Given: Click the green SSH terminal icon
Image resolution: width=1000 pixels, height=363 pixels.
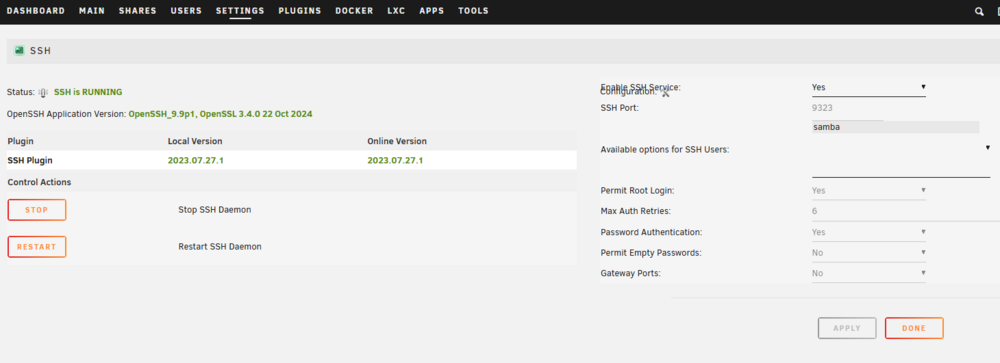Looking at the screenshot, I should pos(19,50).
